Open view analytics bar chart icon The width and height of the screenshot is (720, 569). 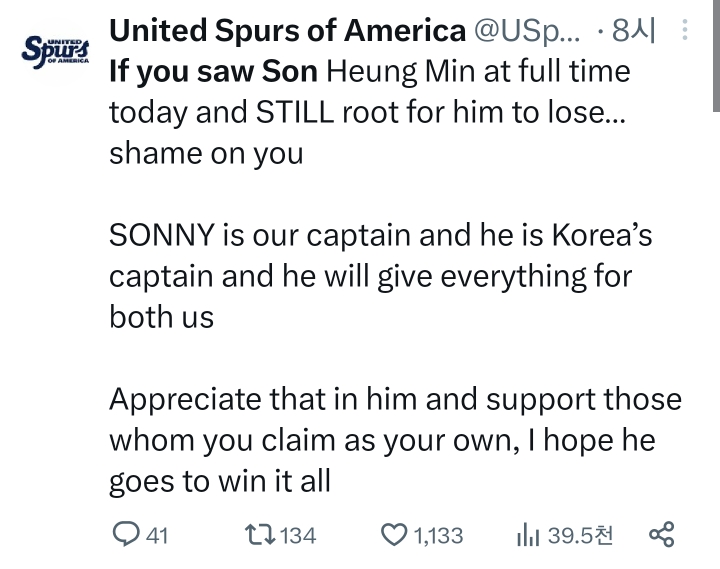point(527,535)
